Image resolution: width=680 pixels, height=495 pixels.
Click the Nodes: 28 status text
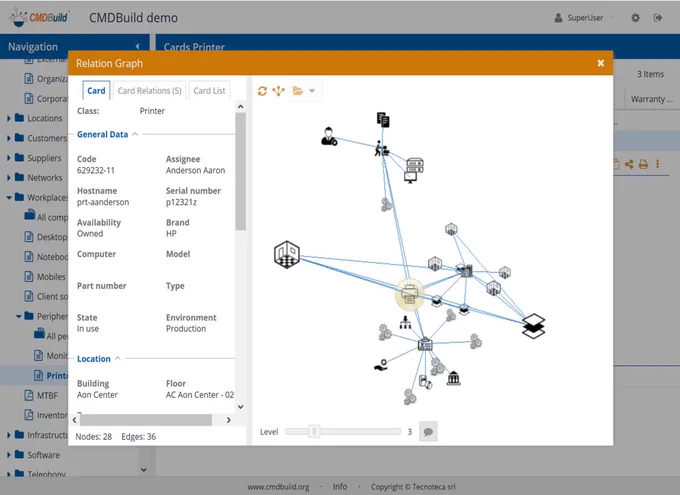click(x=93, y=436)
